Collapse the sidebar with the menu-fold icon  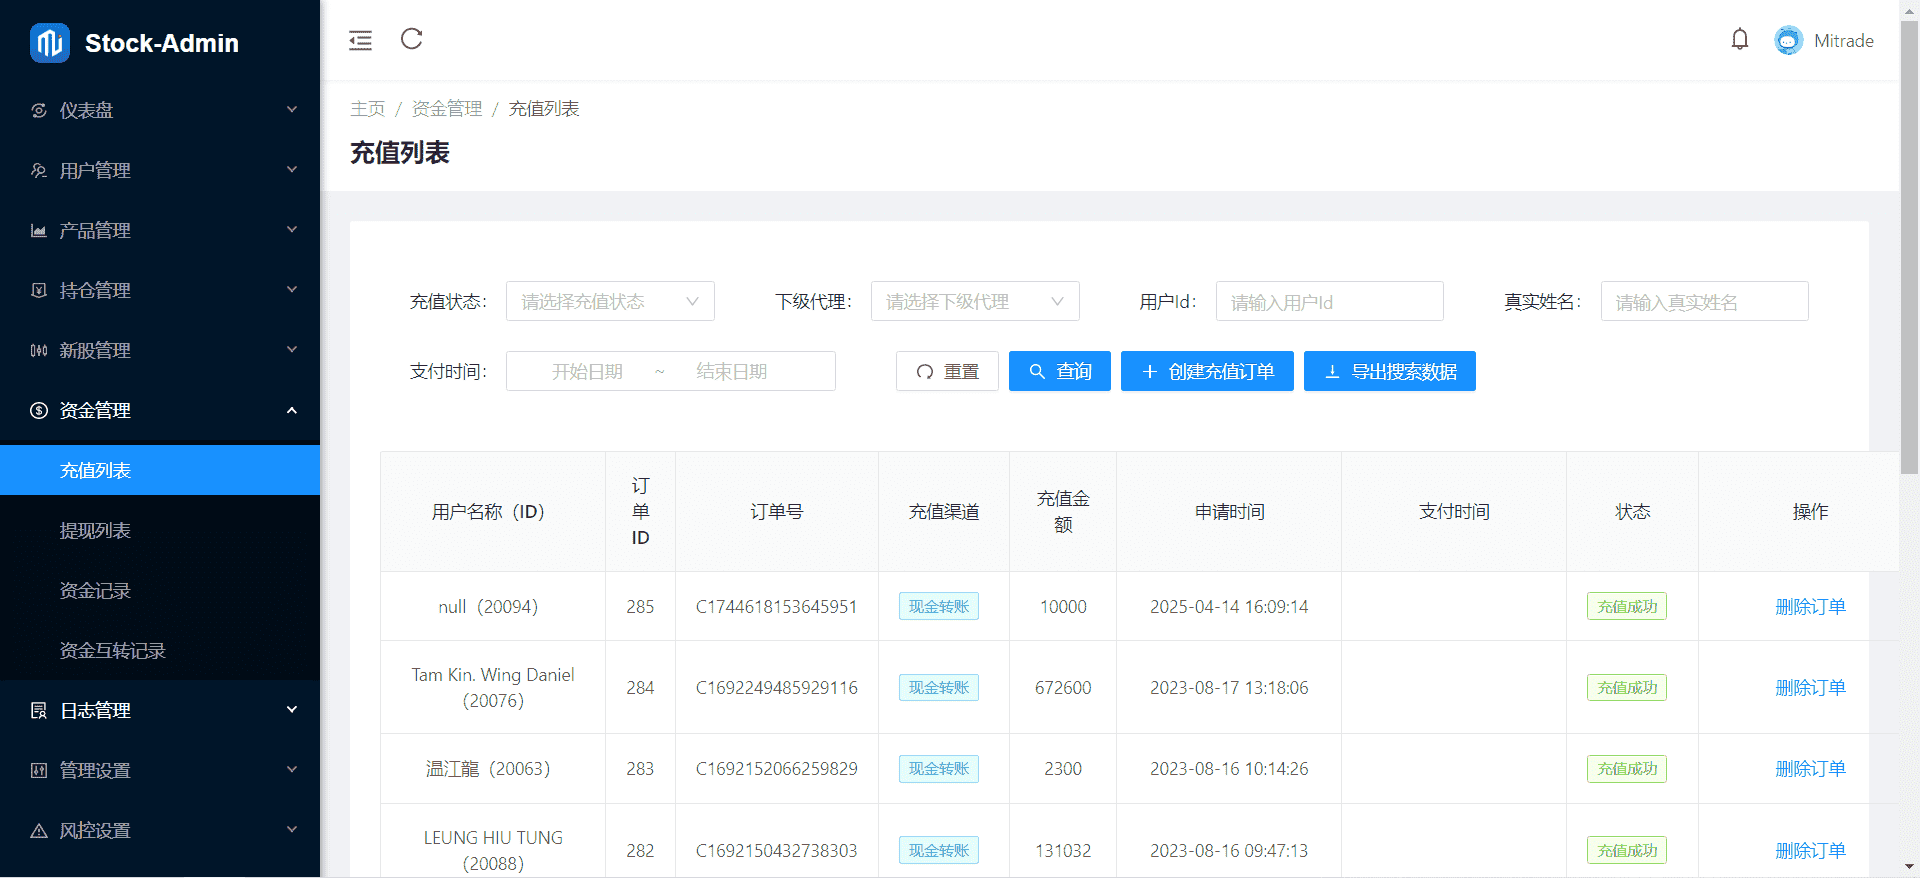(x=360, y=40)
